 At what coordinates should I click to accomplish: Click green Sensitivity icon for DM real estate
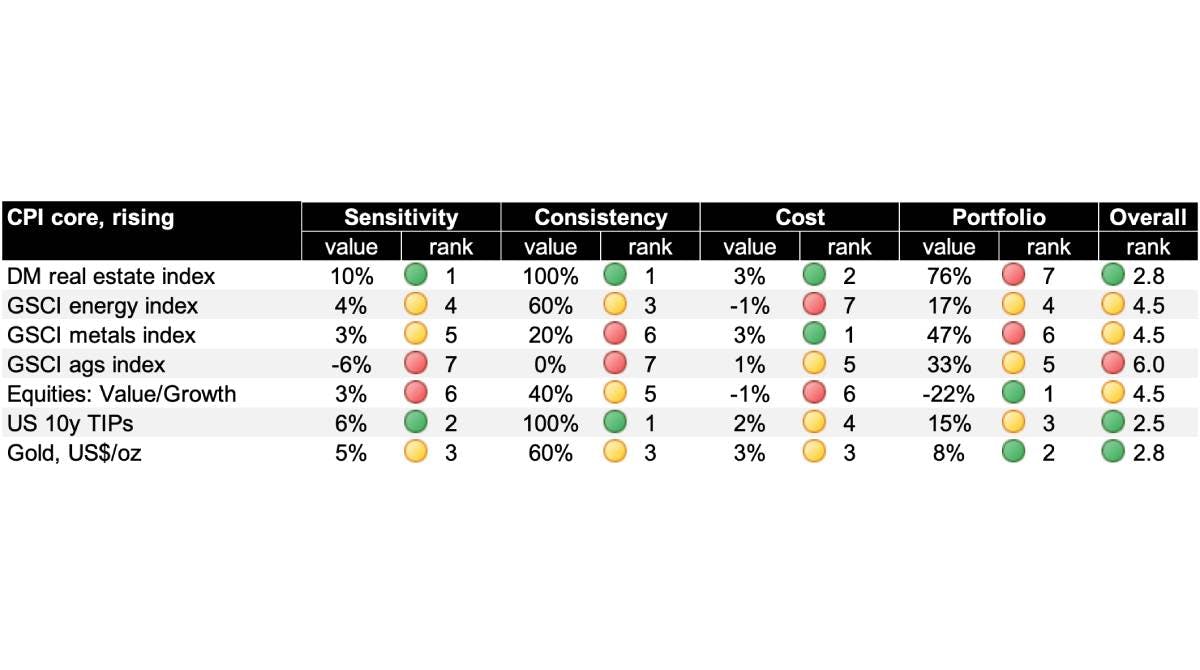pos(416,275)
